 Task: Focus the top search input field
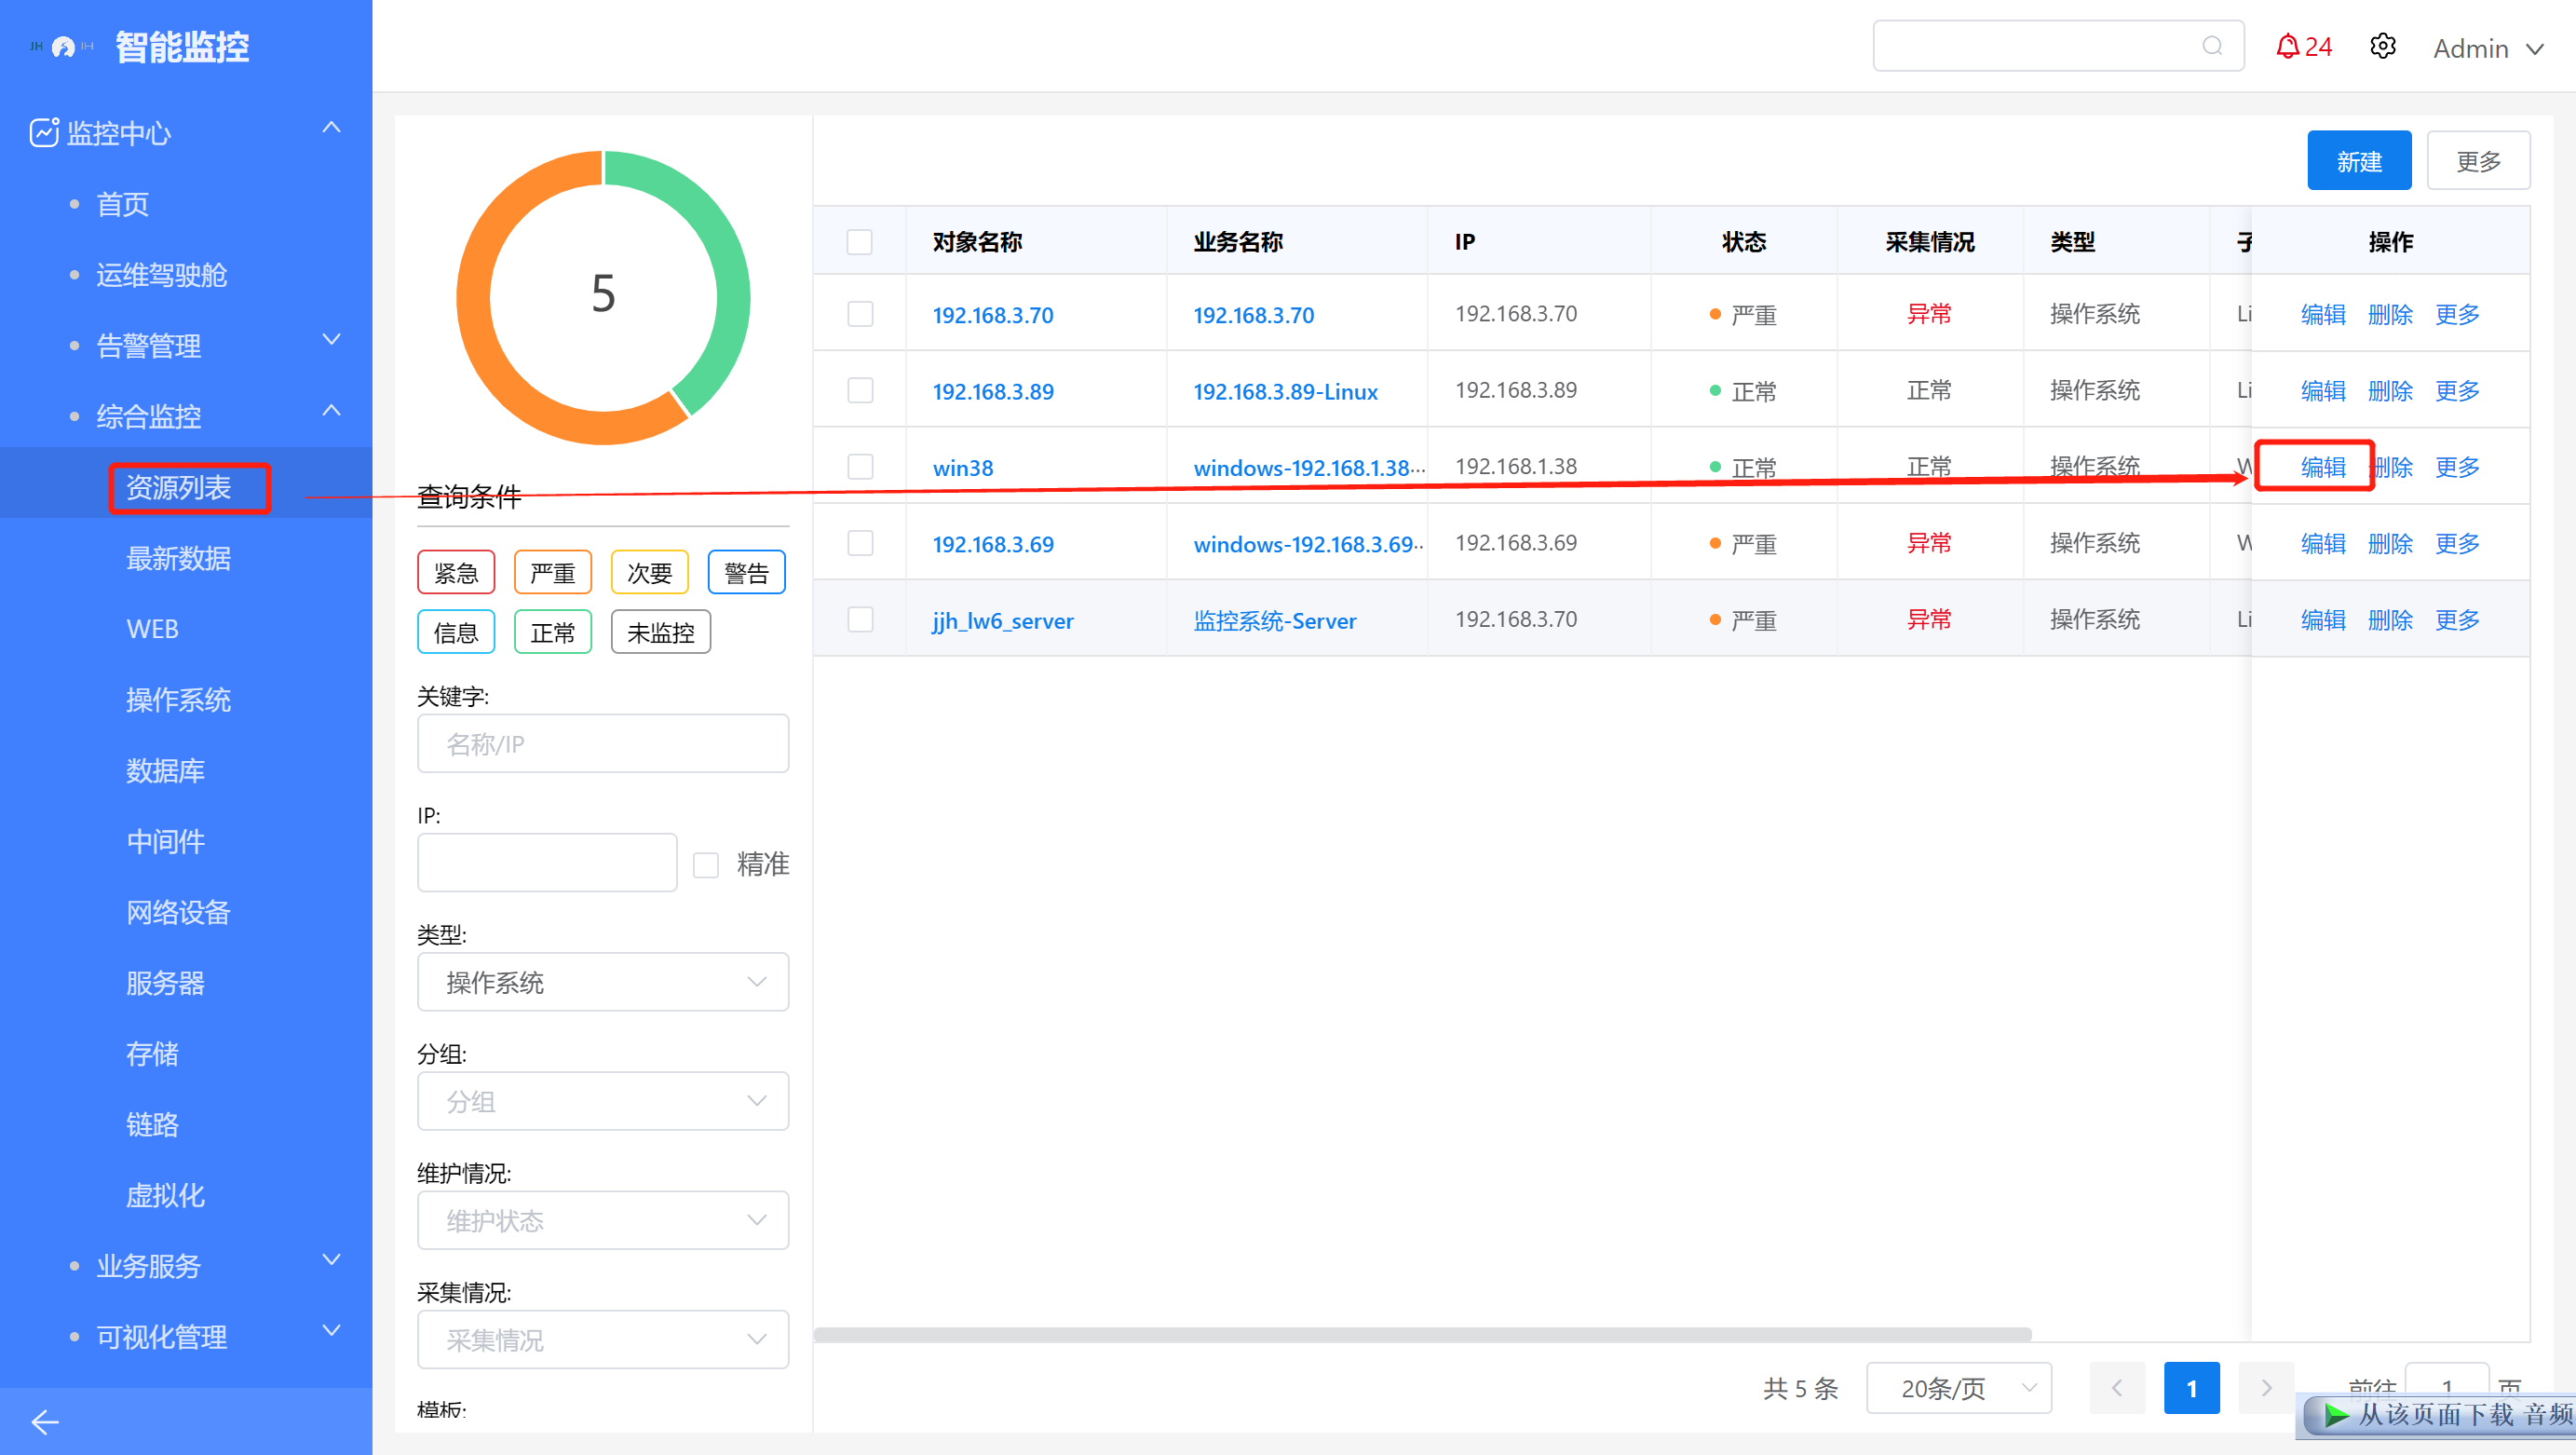2058,46
